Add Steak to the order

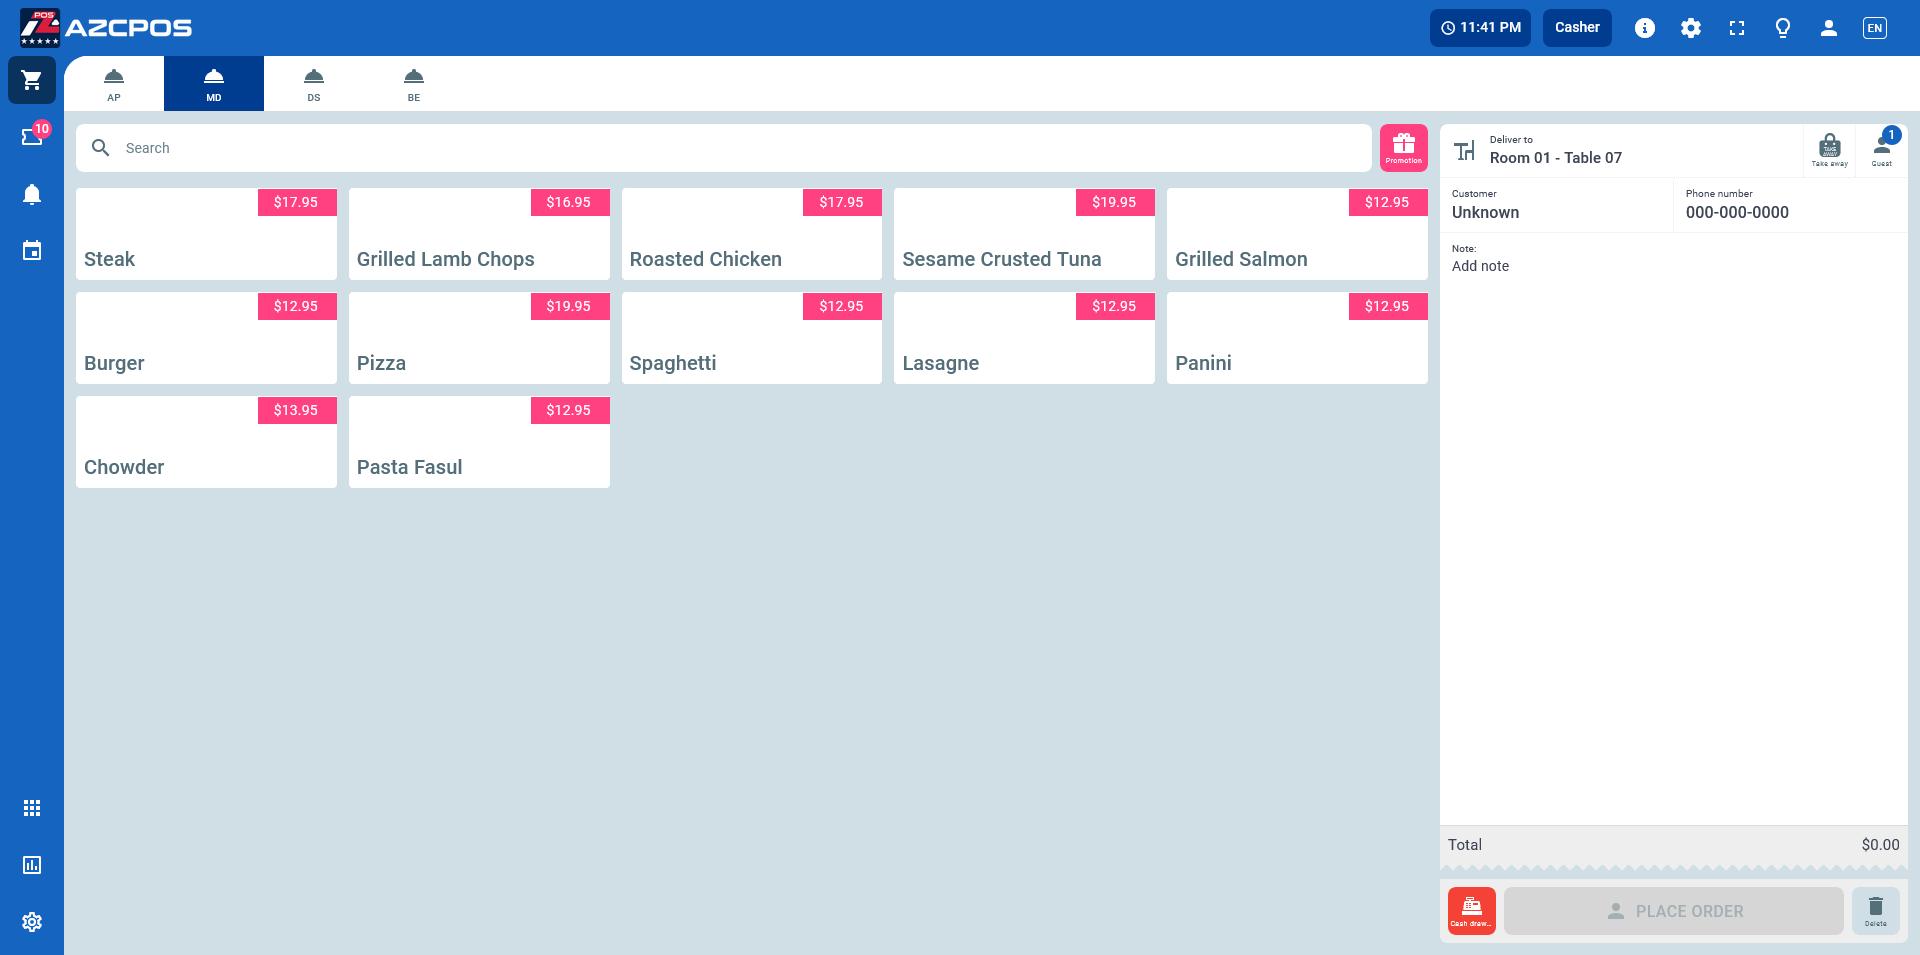(x=206, y=234)
